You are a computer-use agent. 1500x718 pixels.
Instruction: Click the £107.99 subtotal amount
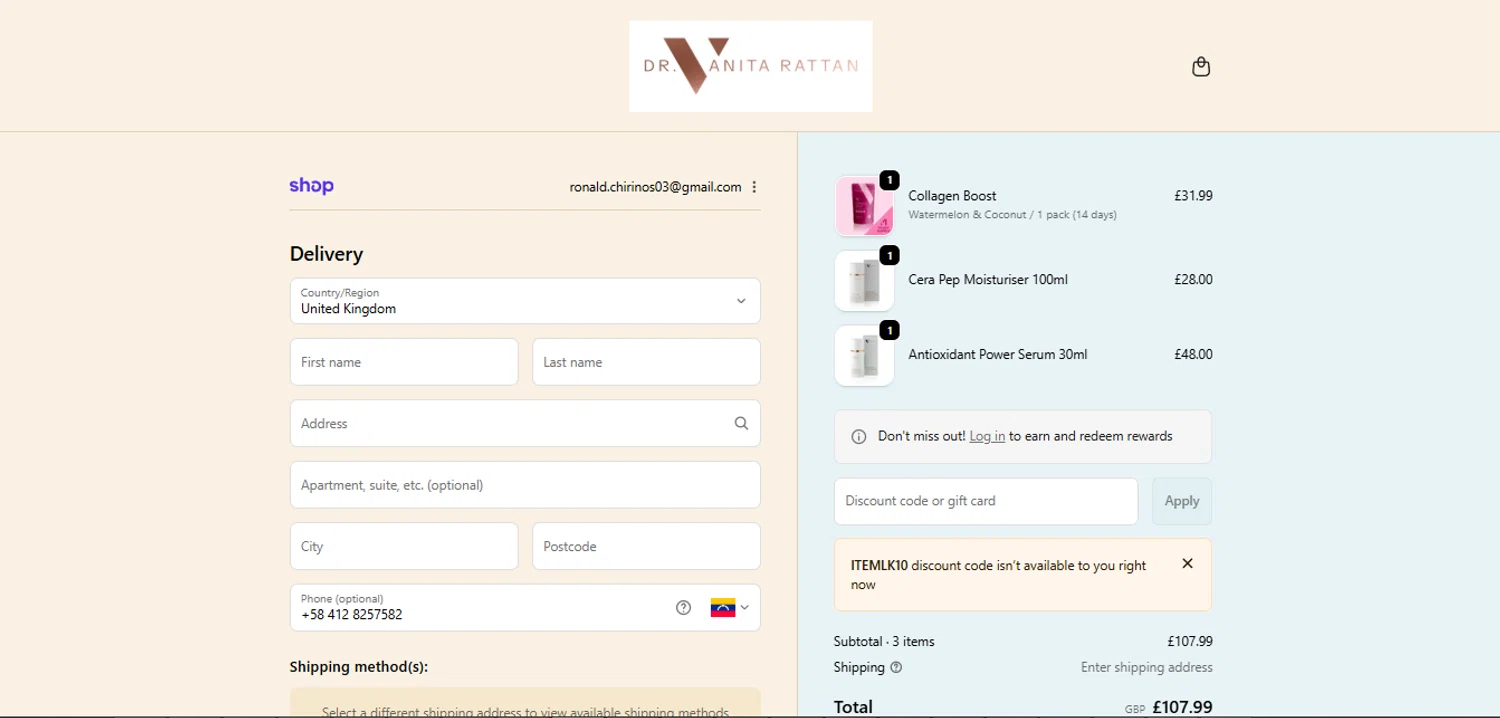(x=1190, y=641)
